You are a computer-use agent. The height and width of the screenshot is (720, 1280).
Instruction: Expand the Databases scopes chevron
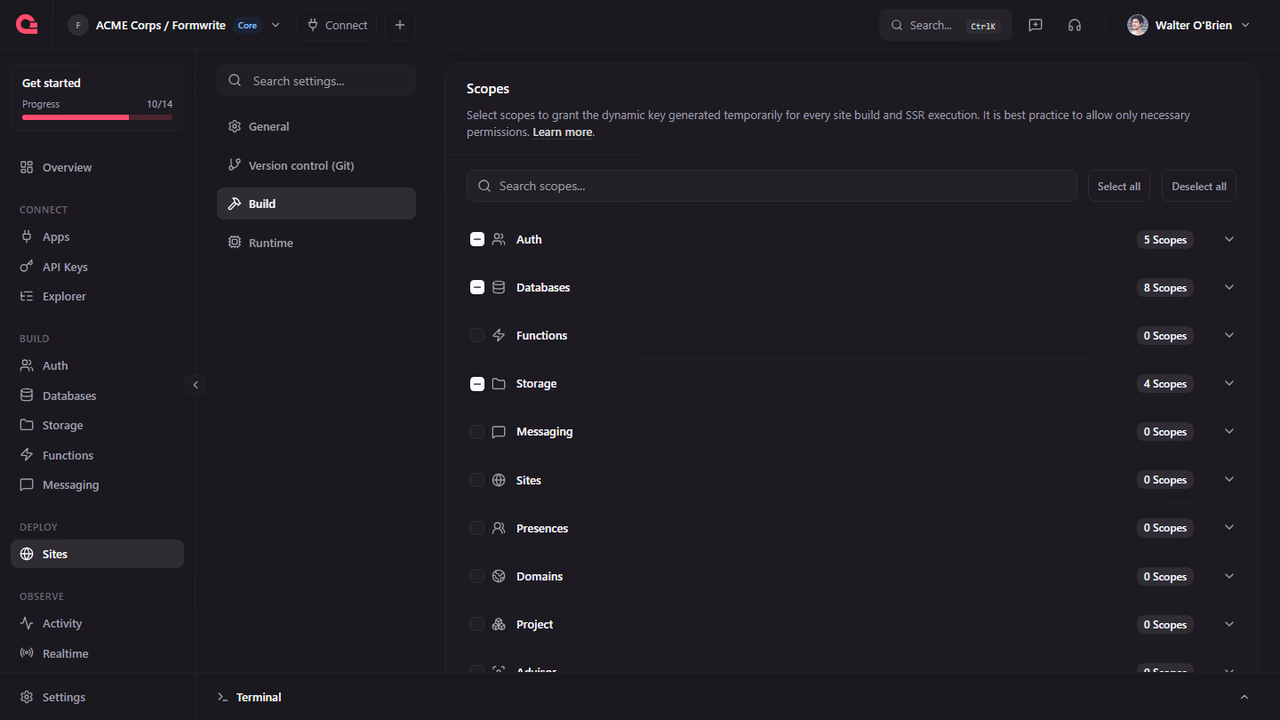(1230, 287)
